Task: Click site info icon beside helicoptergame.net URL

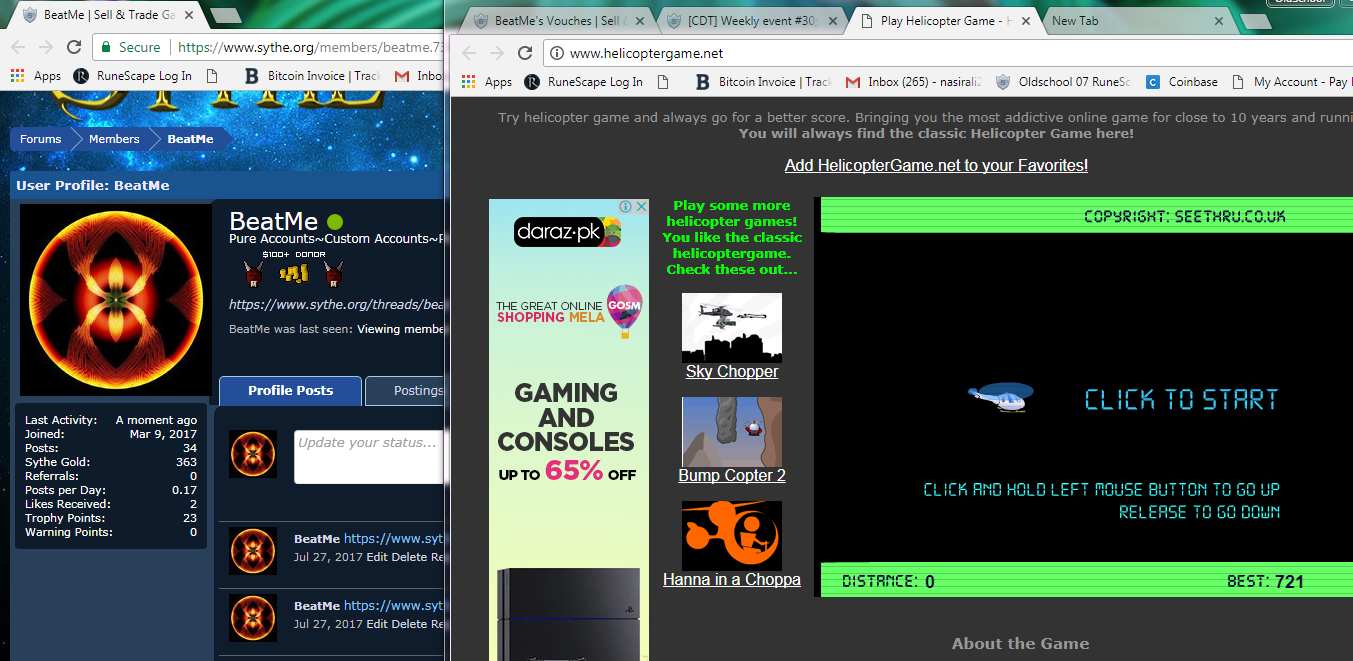Action: coord(557,53)
